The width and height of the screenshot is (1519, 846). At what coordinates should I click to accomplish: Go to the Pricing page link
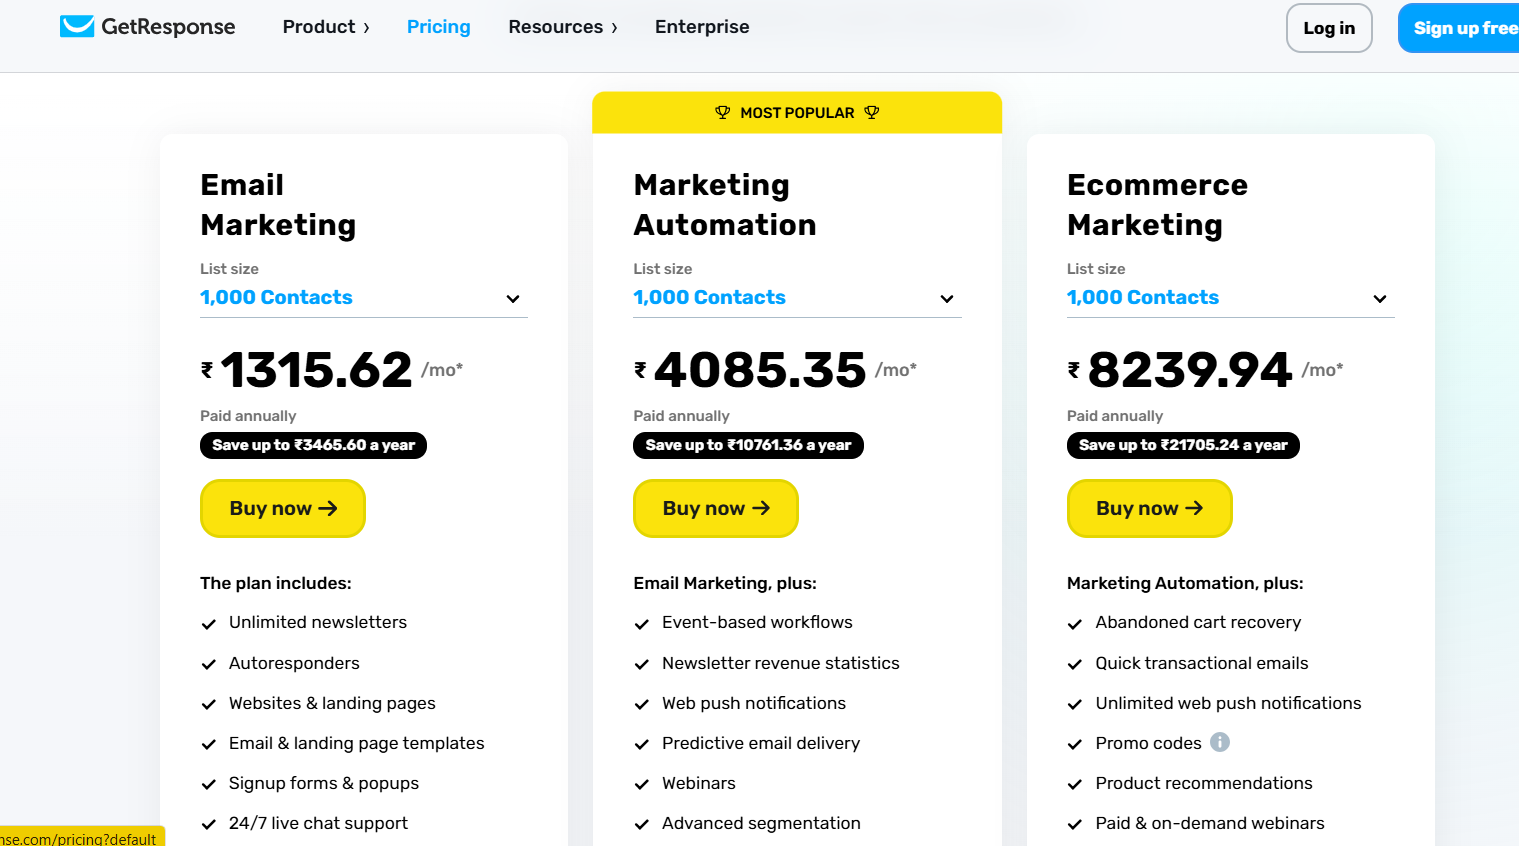(438, 27)
